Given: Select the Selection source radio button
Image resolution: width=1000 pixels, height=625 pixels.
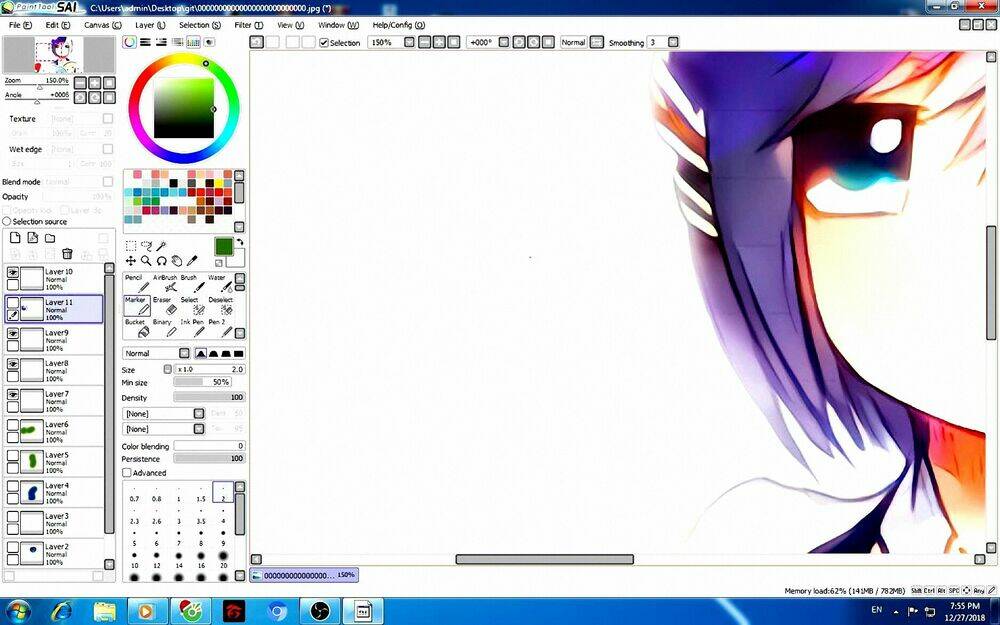Looking at the screenshot, I should point(7,222).
